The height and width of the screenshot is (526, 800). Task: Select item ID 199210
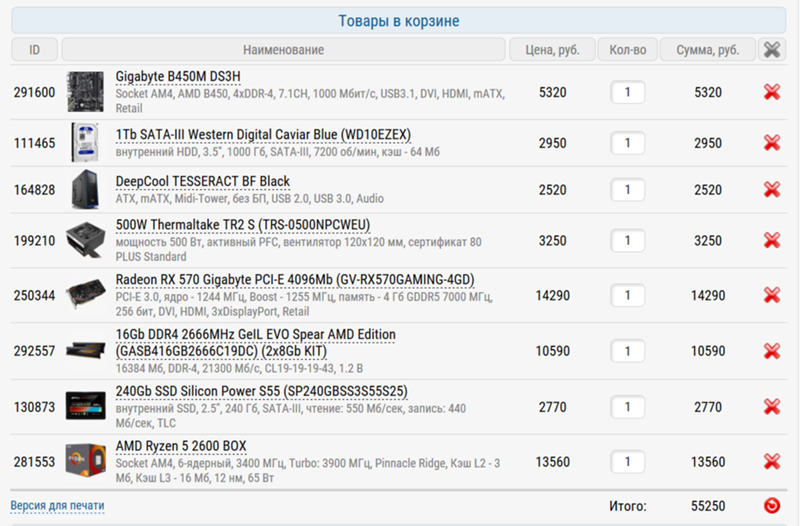(x=34, y=240)
